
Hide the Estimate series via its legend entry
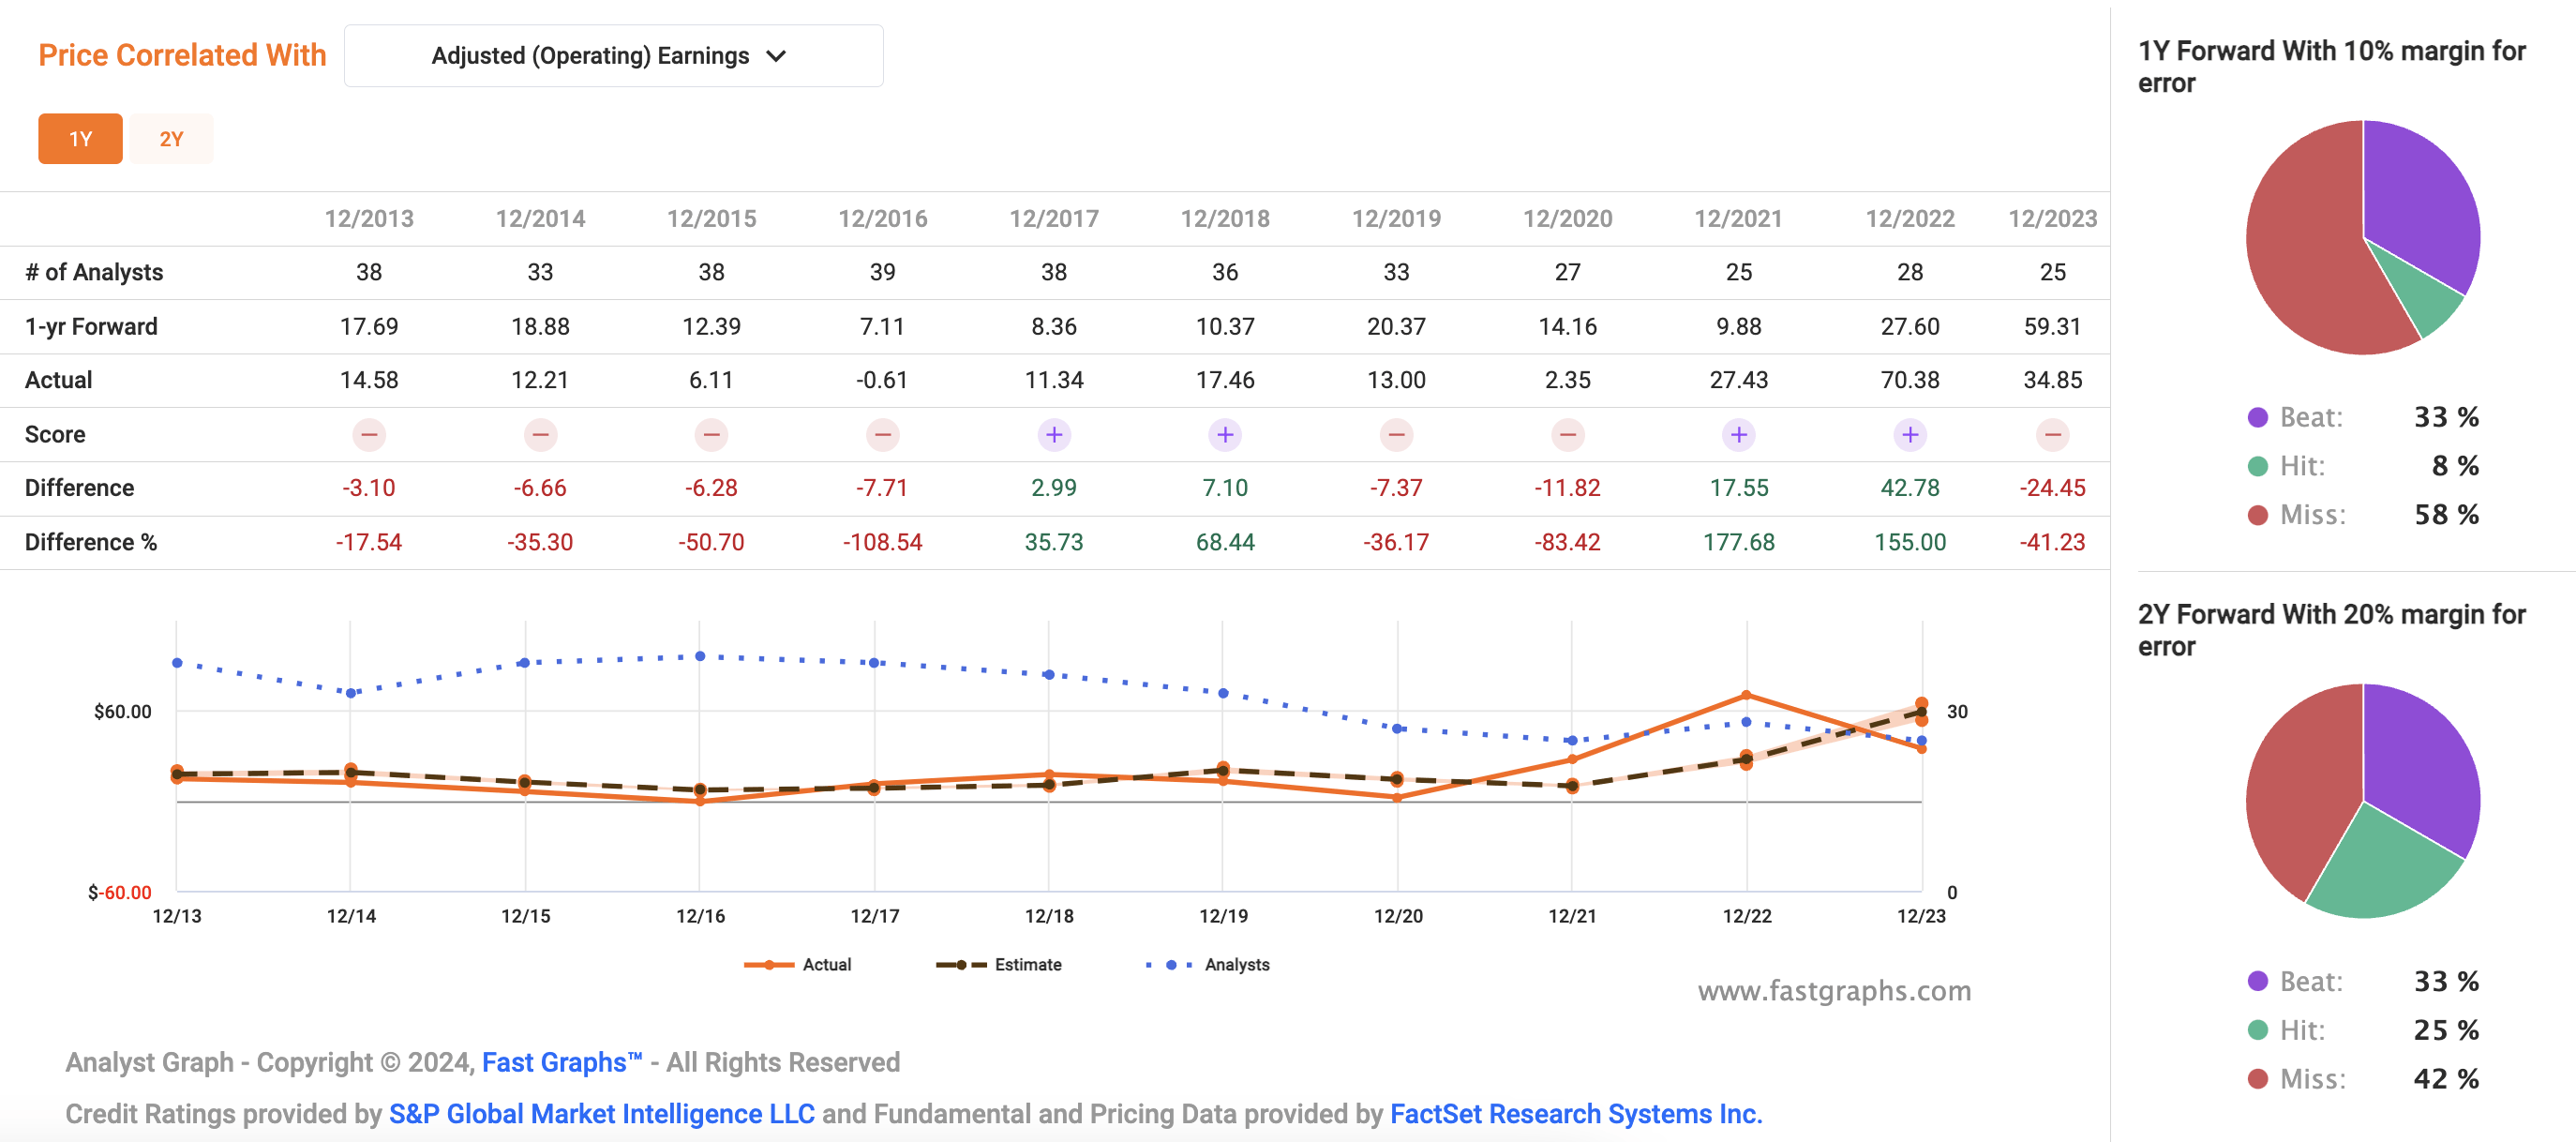[x=1000, y=964]
